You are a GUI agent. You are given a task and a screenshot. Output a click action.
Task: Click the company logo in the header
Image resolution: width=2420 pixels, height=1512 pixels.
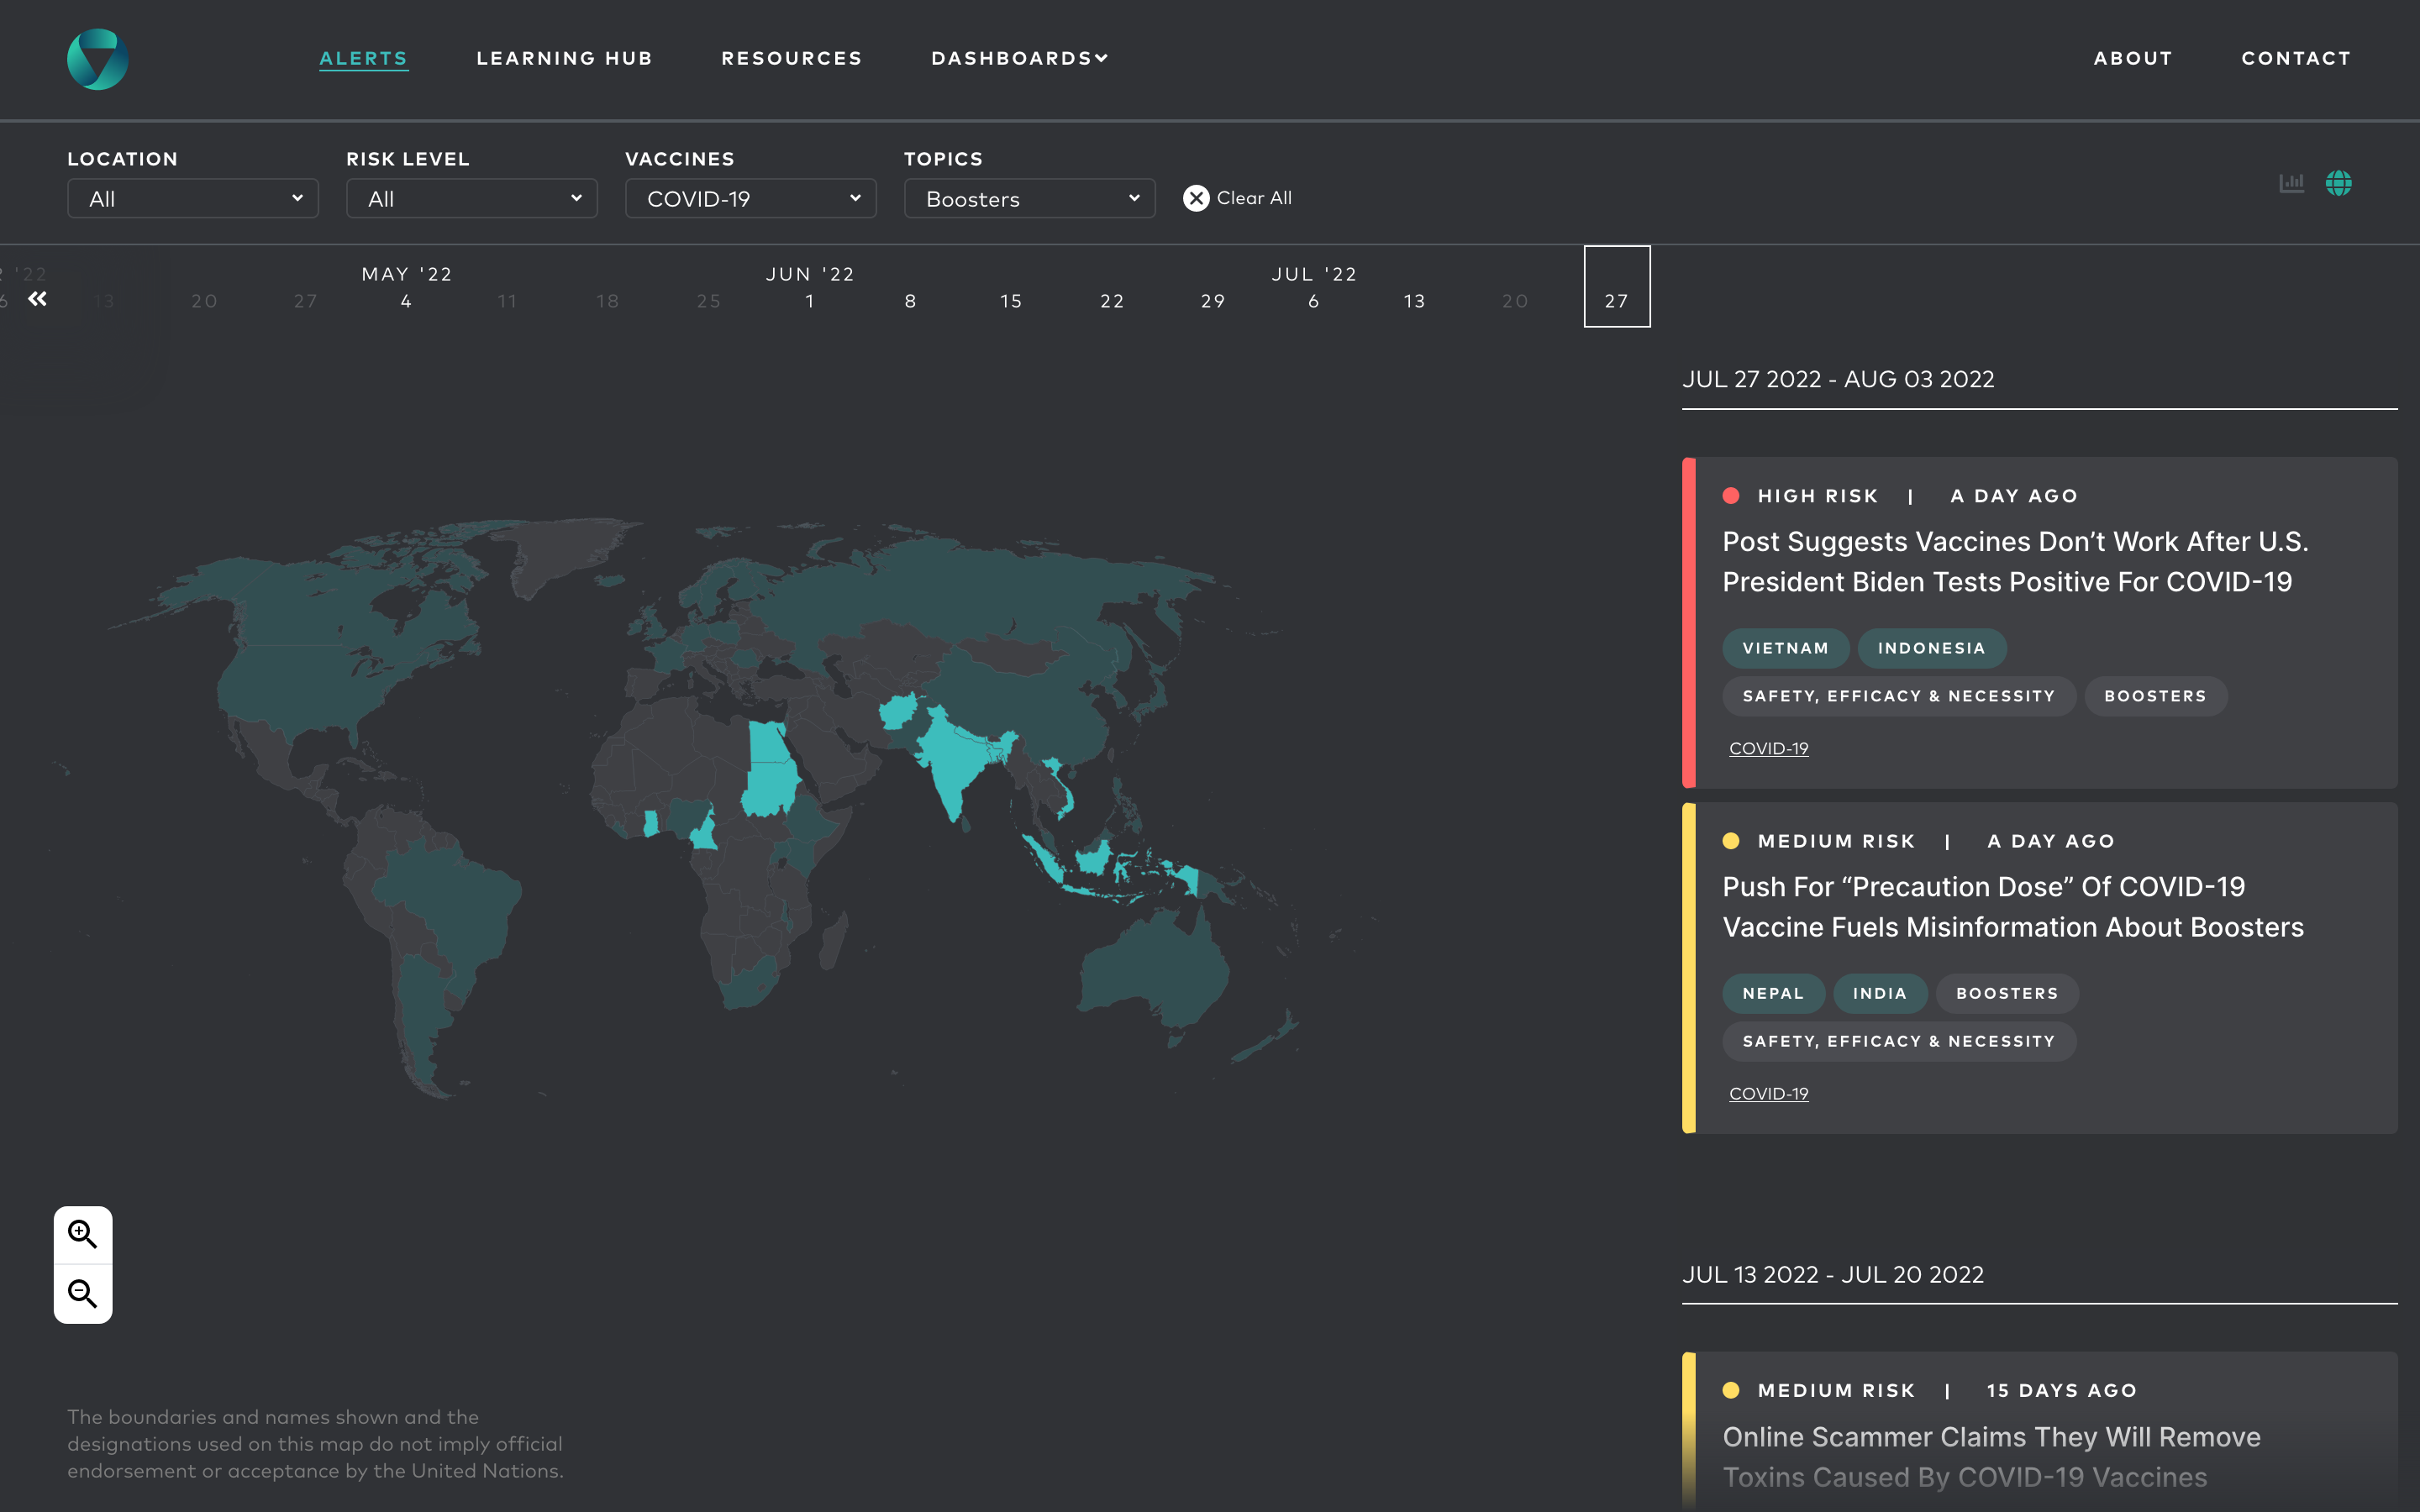pyautogui.click(x=97, y=58)
